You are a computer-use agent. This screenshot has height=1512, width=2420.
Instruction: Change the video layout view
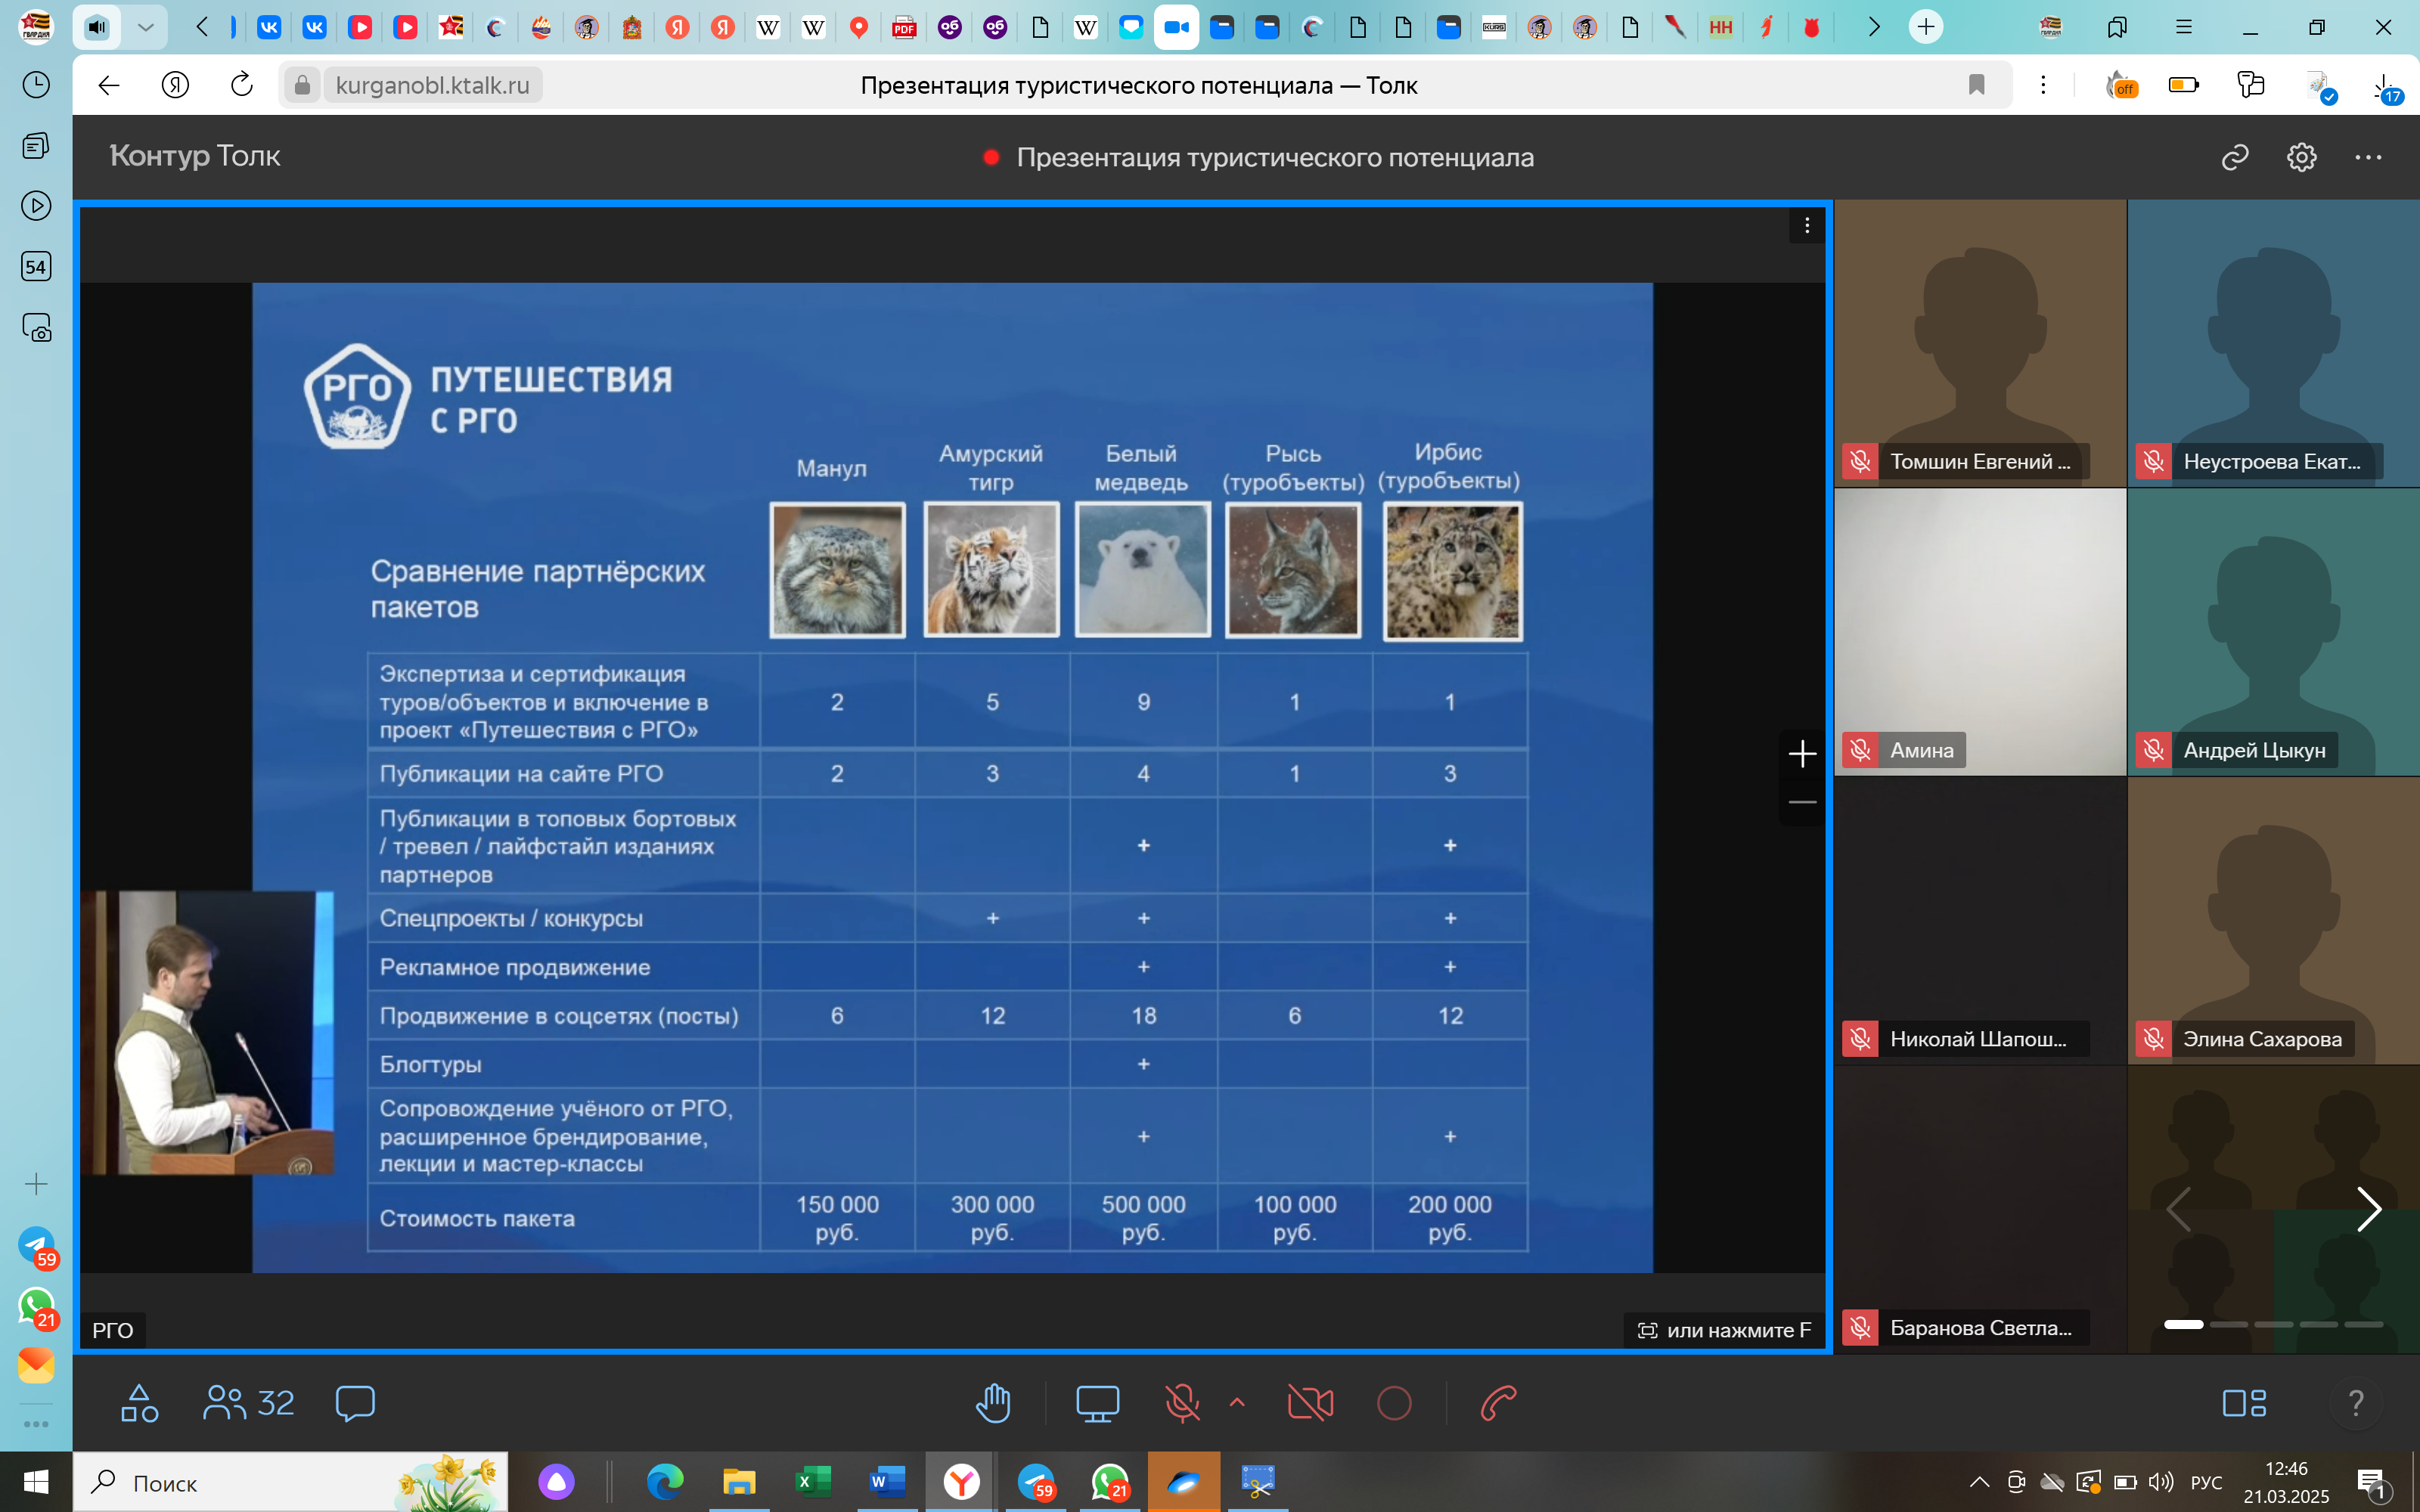(x=2243, y=1403)
